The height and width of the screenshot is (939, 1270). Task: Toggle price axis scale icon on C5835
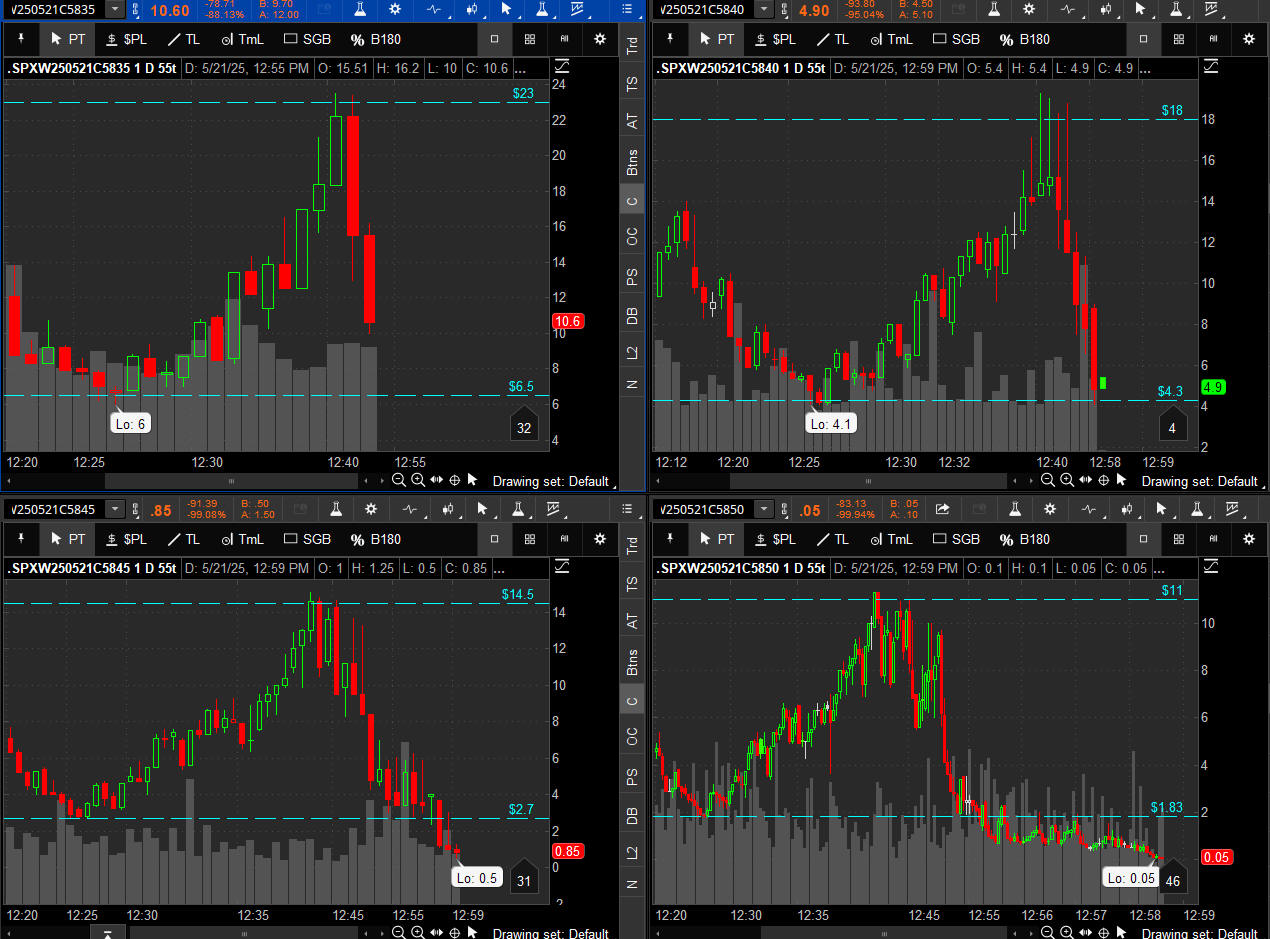[x=561, y=66]
